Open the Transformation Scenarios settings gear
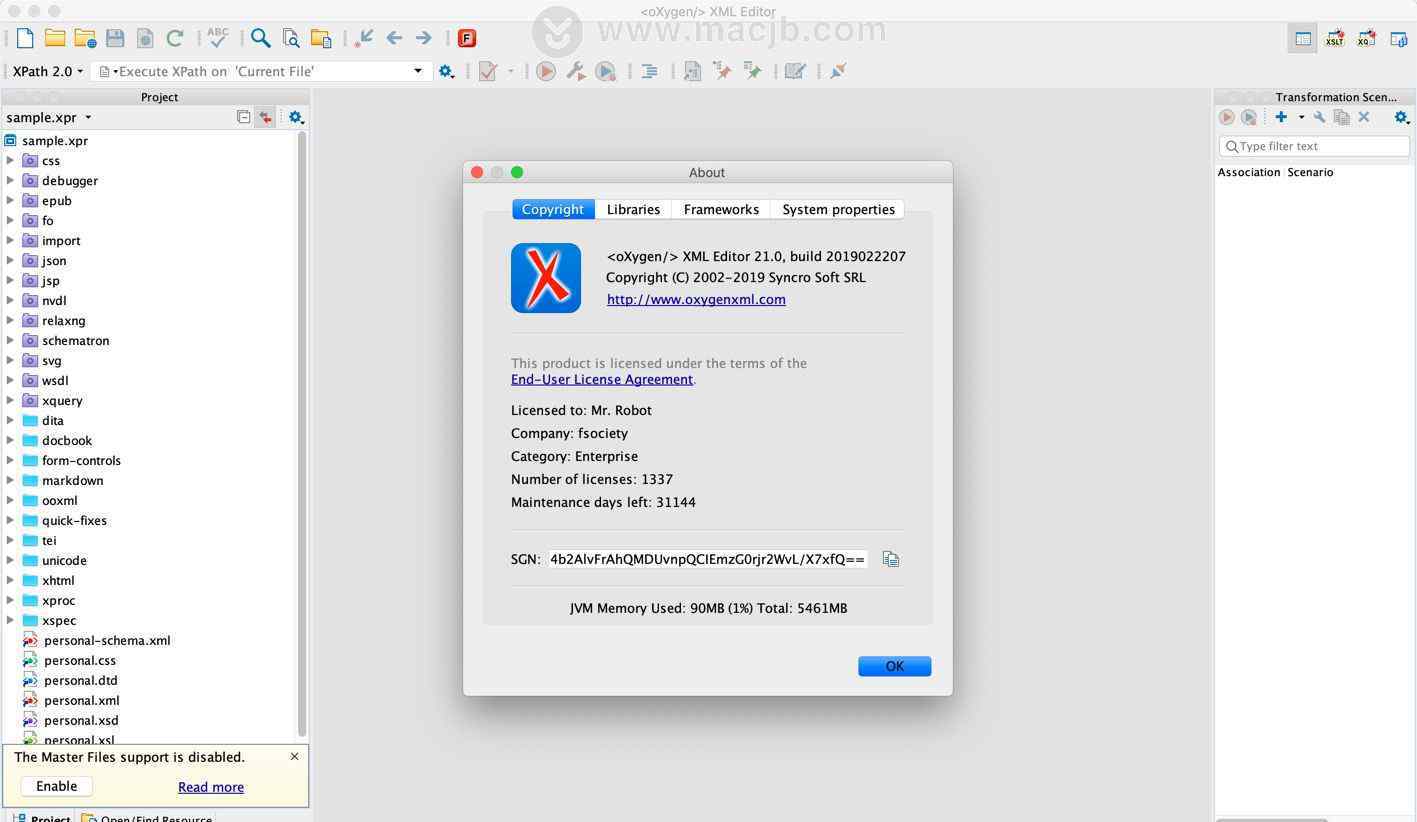Screen dimensions: 1417x822 [x=1401, y=117]
